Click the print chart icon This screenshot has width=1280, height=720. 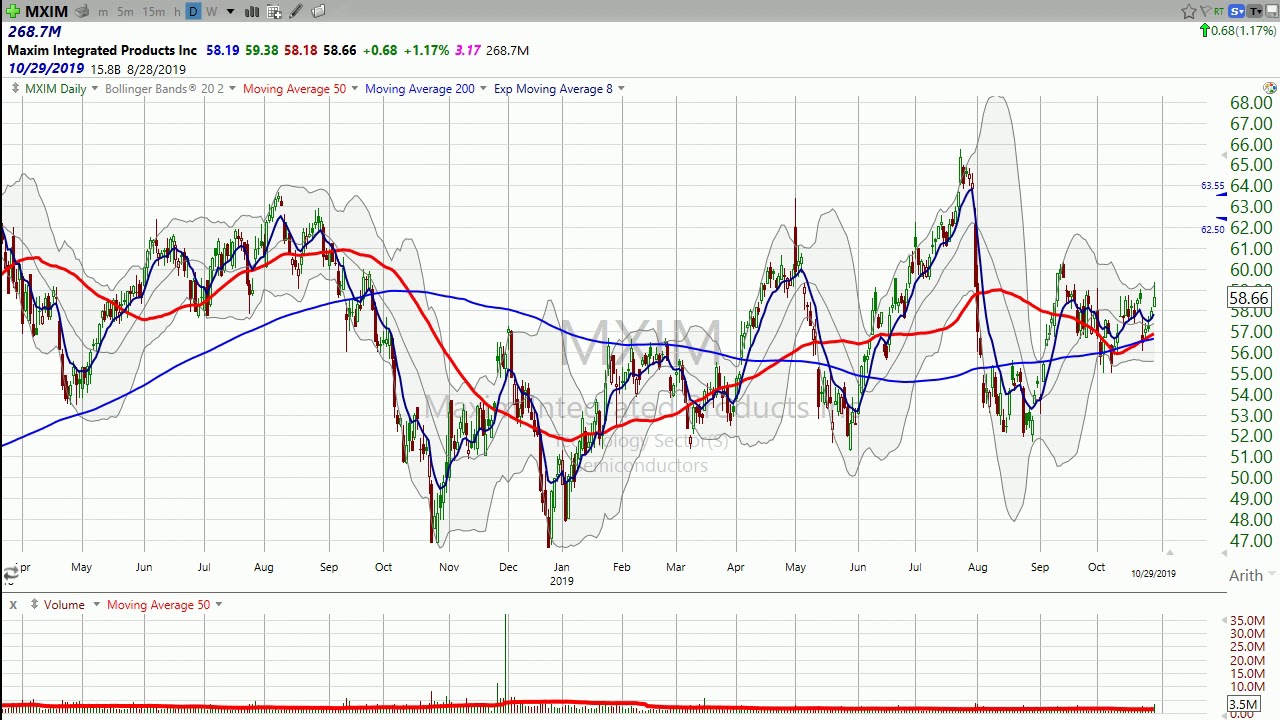click(82, 11)
